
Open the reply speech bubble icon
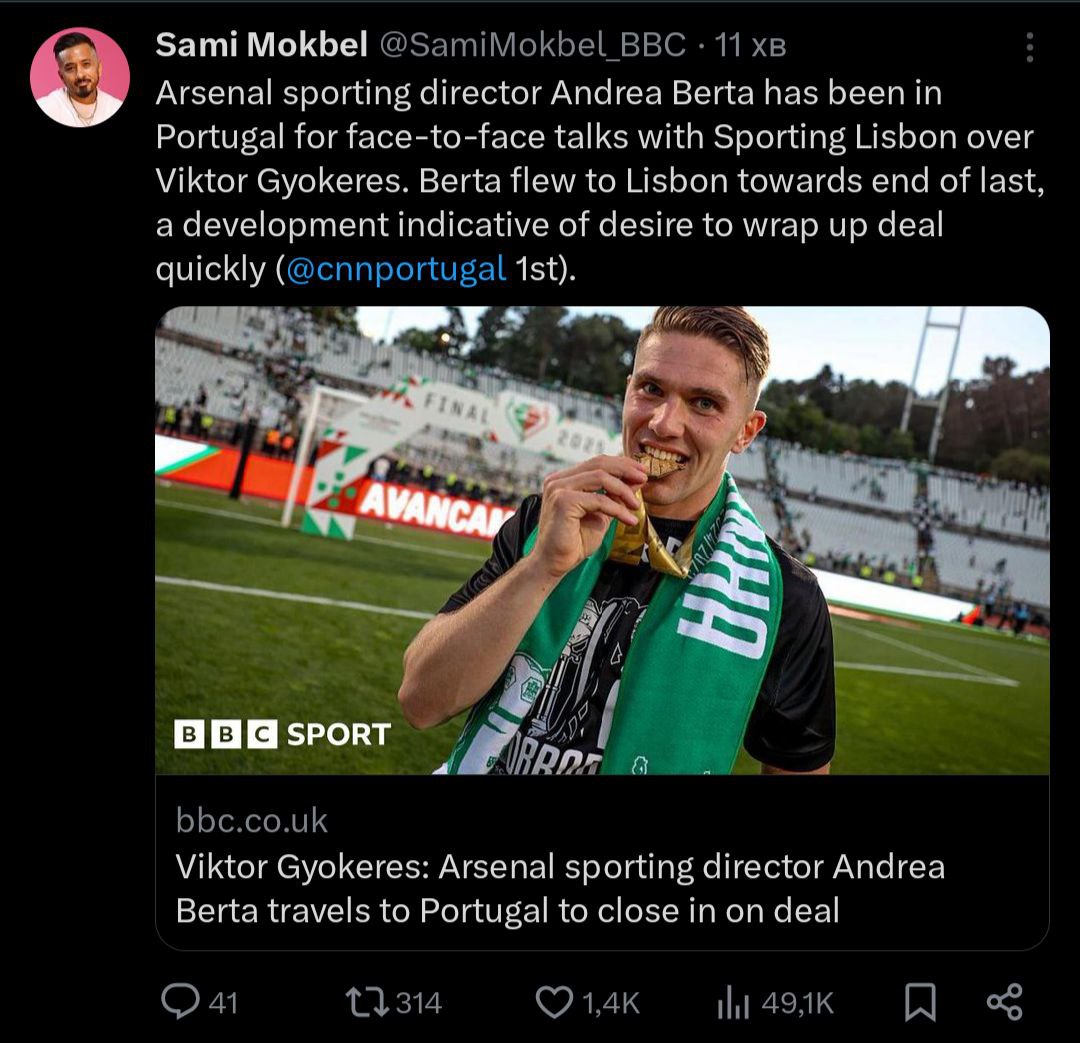click(x=180, y=1001)
